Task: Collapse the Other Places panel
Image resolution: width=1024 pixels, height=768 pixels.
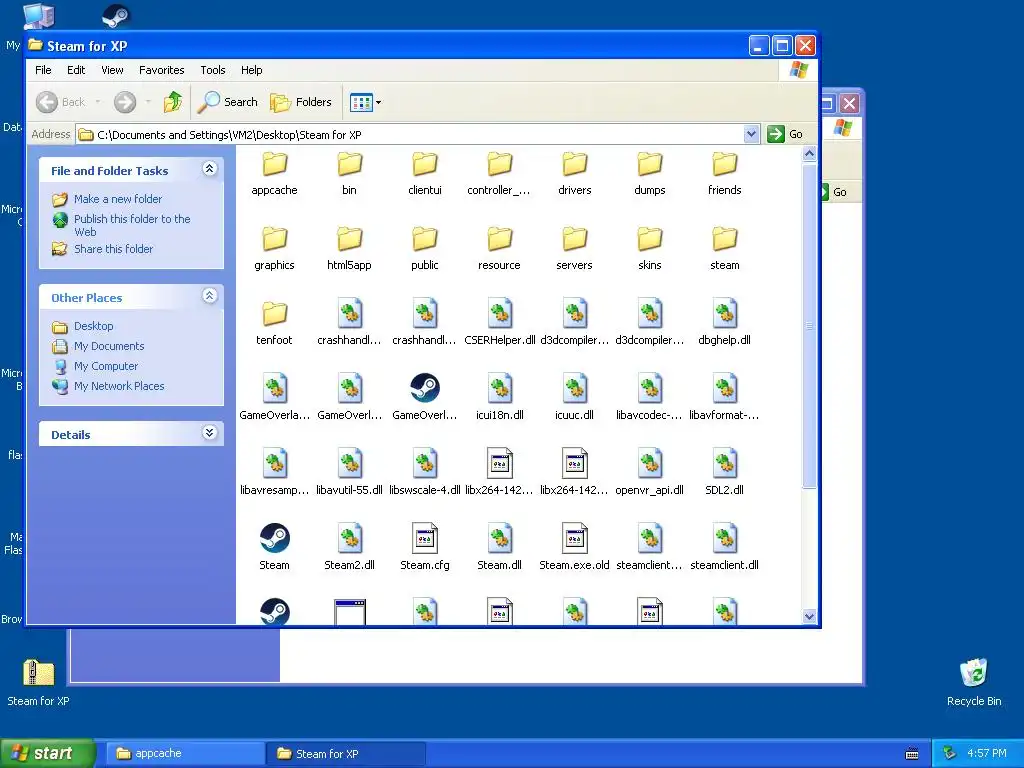Action: tap(209, 296)
